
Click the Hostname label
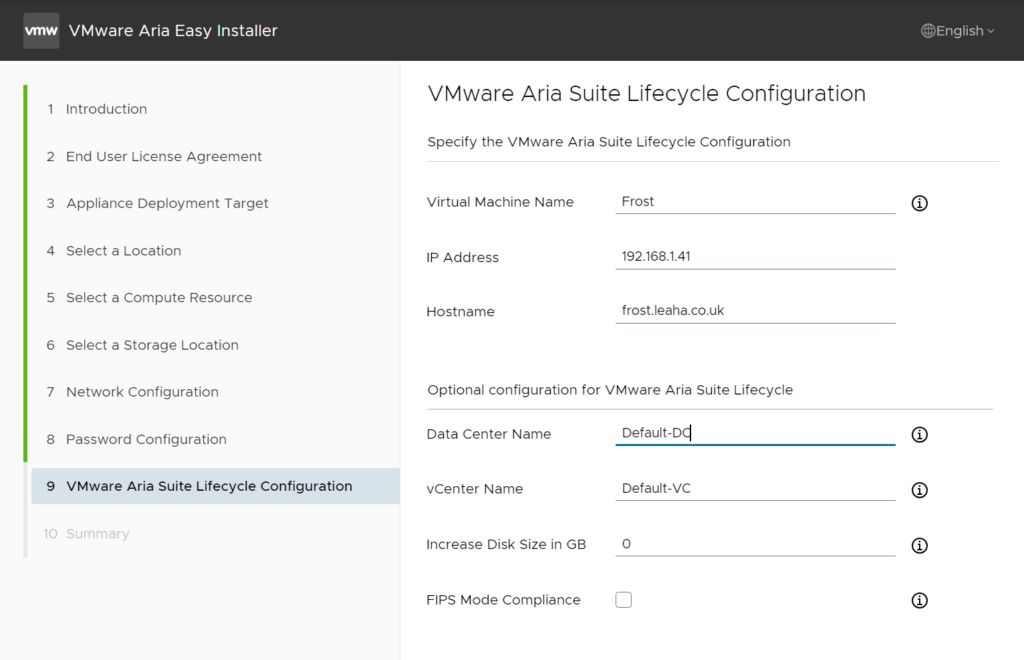pos(460,311)
